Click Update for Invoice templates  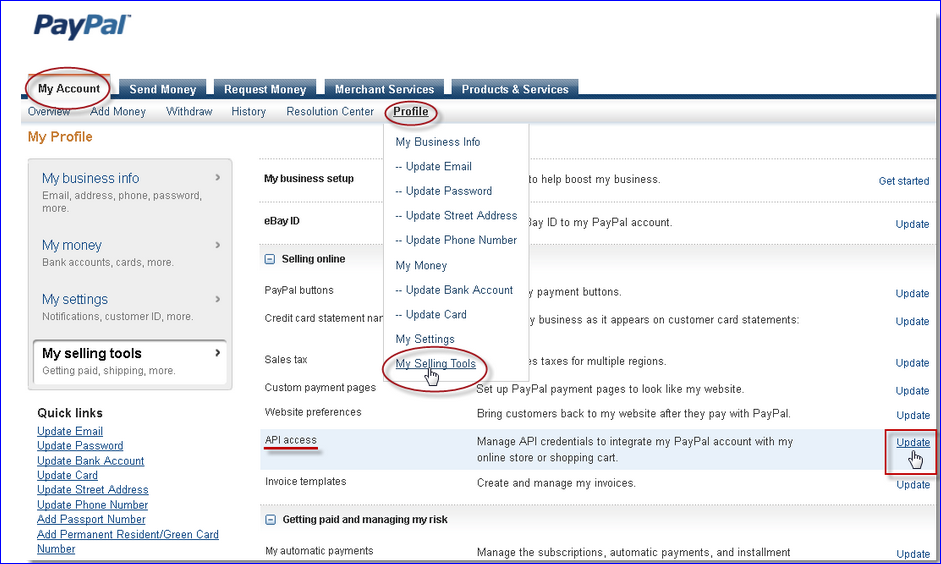click(913, 485)
